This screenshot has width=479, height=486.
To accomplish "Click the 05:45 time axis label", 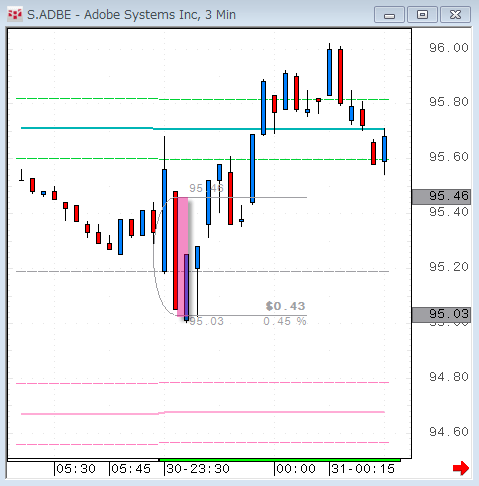I will click(x=131, y=469).
